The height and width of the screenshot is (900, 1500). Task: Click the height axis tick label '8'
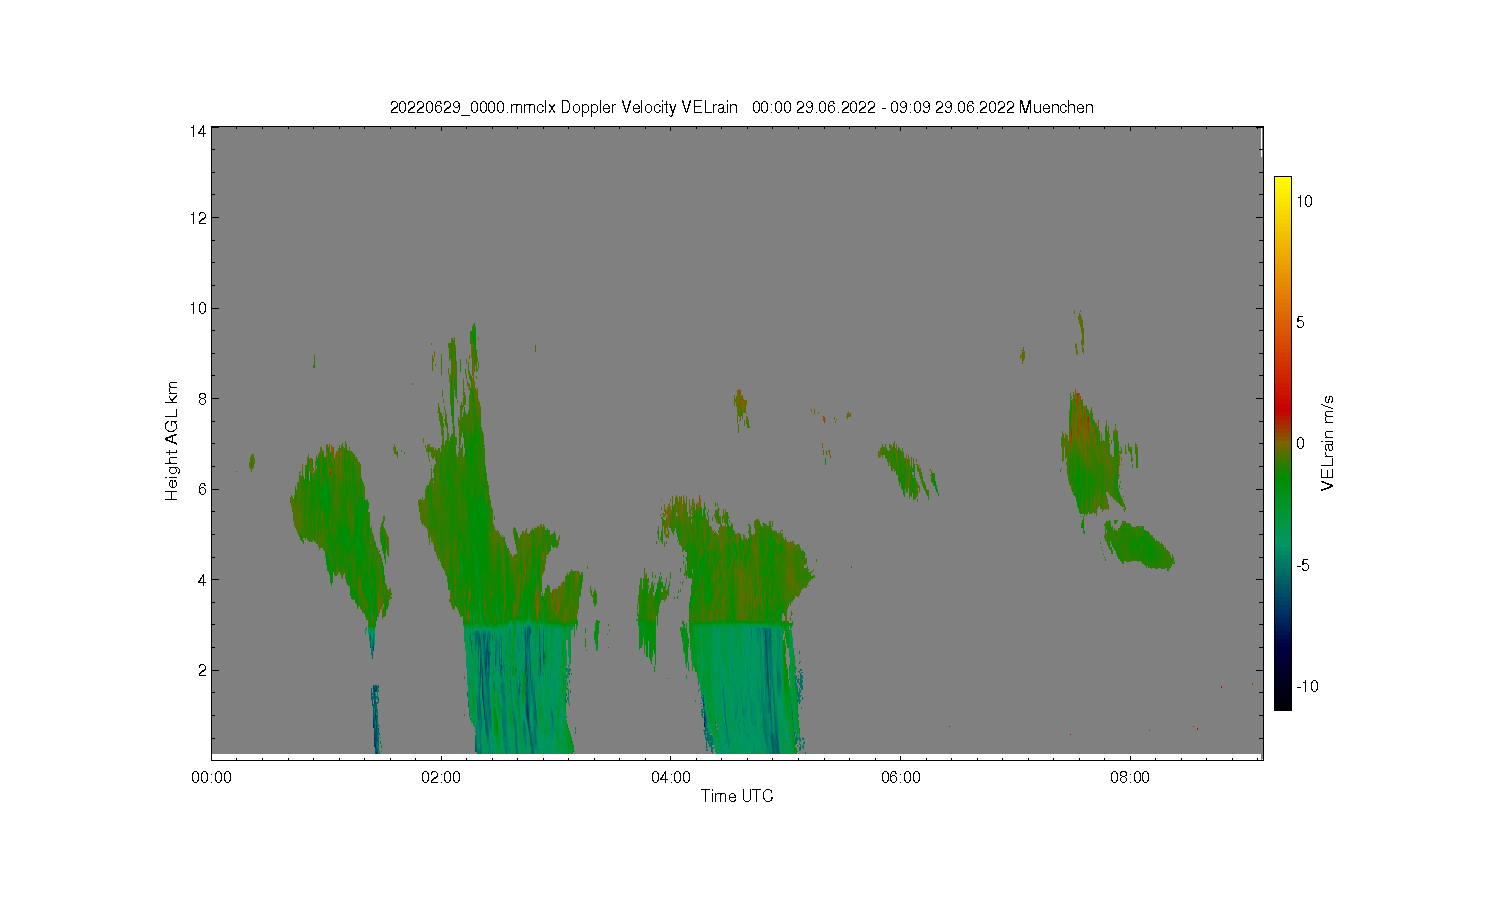[202, 399]
